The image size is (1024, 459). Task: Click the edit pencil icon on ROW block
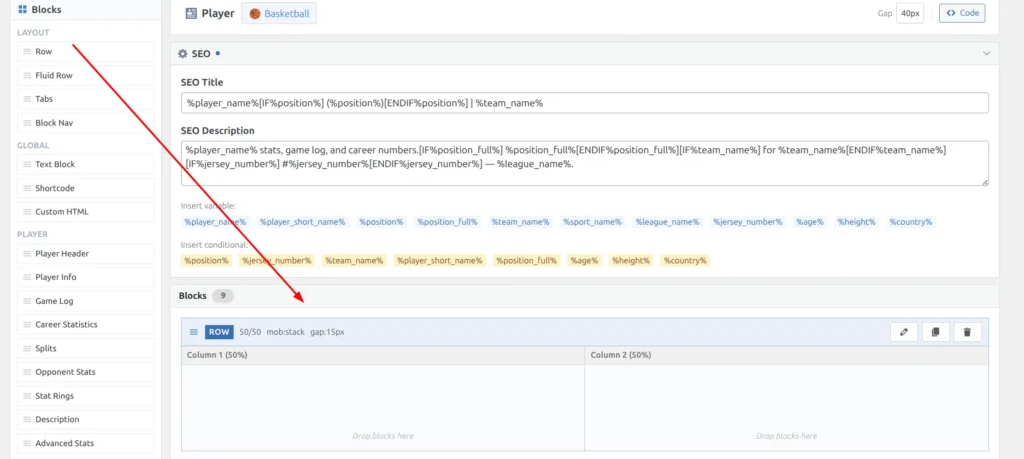[904, 332]
